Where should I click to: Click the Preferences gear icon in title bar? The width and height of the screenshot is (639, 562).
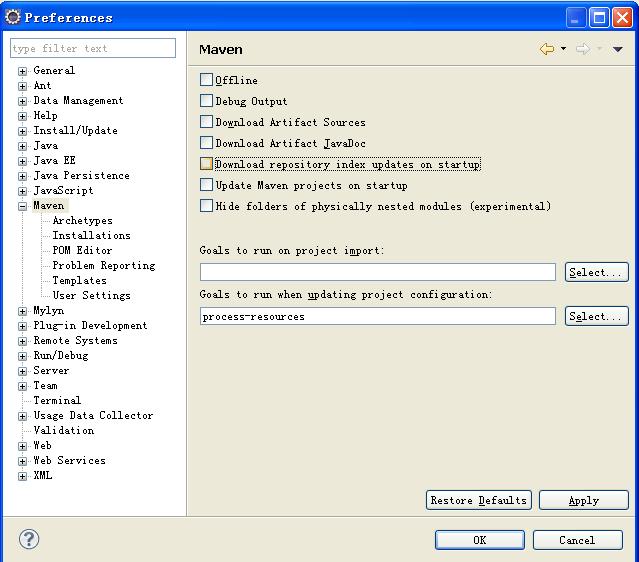(x=13, y=17)
